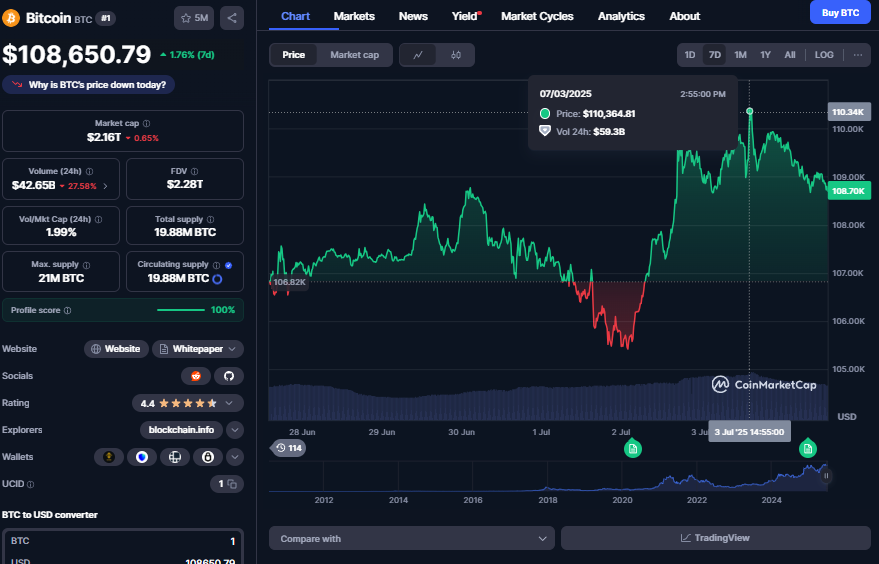The height and width of the screenshot is (564, 879).
Task: Open fourth wallet icon with lock
Action: pyautogui.click(x=208, y=457)
